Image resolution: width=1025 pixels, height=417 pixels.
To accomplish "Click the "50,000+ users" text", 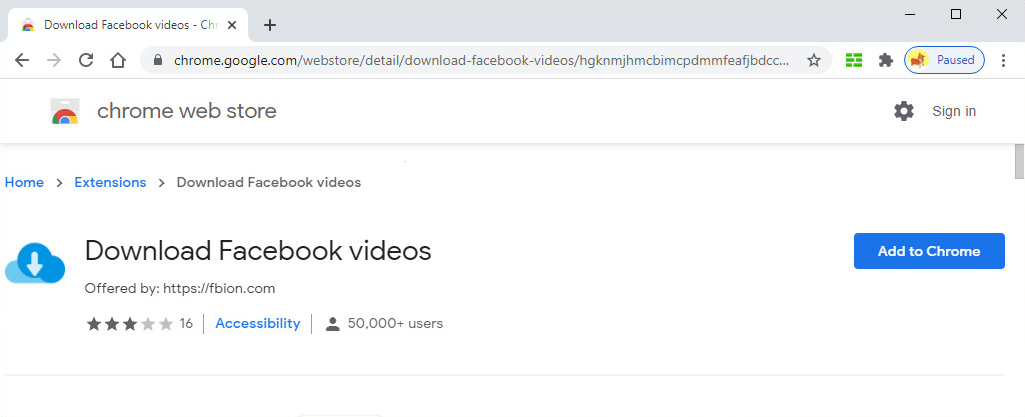I will pos(395,323).
